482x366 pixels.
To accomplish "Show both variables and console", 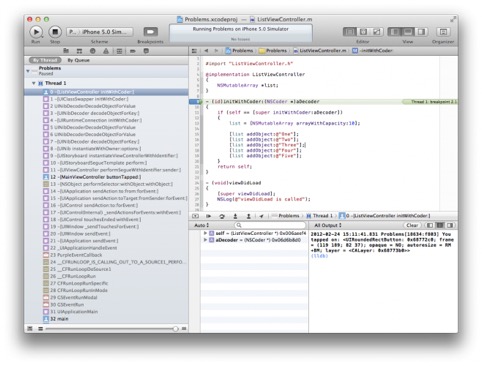I will click(x=440, y=225).
